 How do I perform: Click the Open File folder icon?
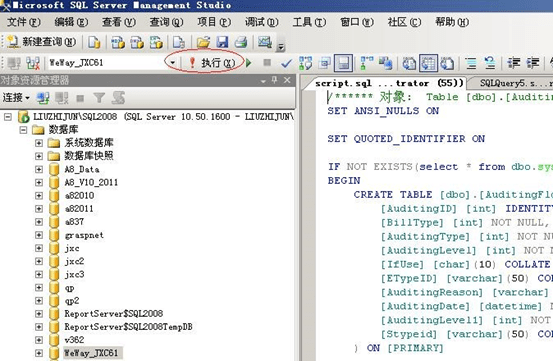(203, 42)
